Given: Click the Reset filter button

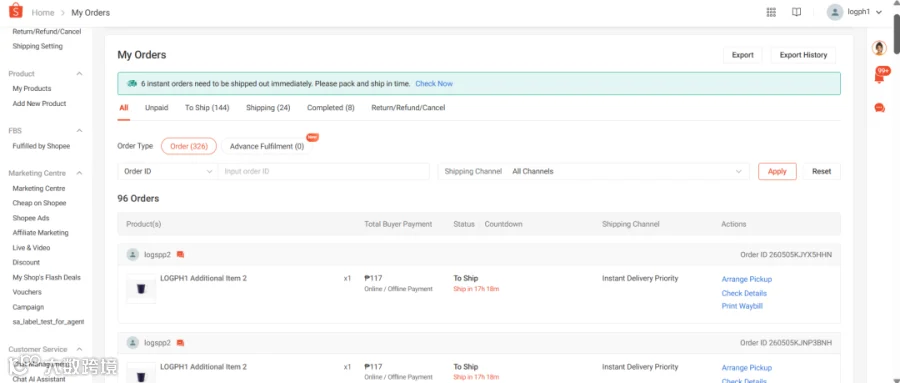Looking at the screenshot, I should tap(821, 171).
